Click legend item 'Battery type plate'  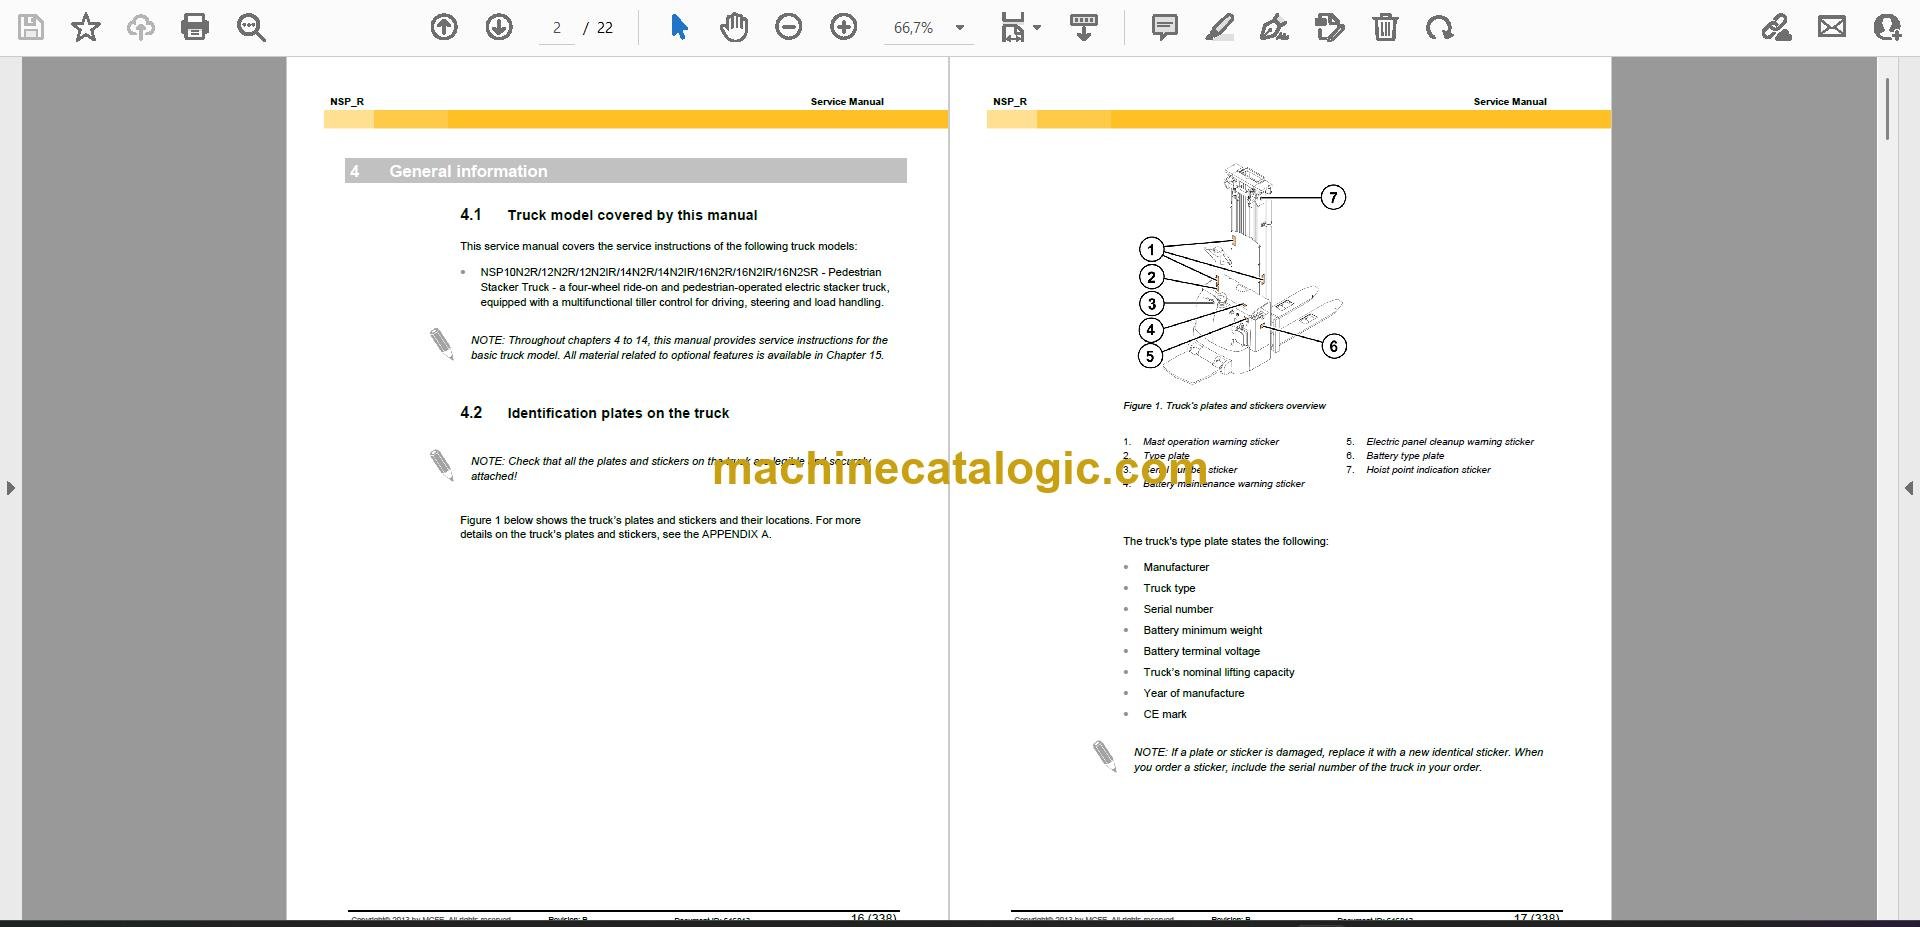1405,456
